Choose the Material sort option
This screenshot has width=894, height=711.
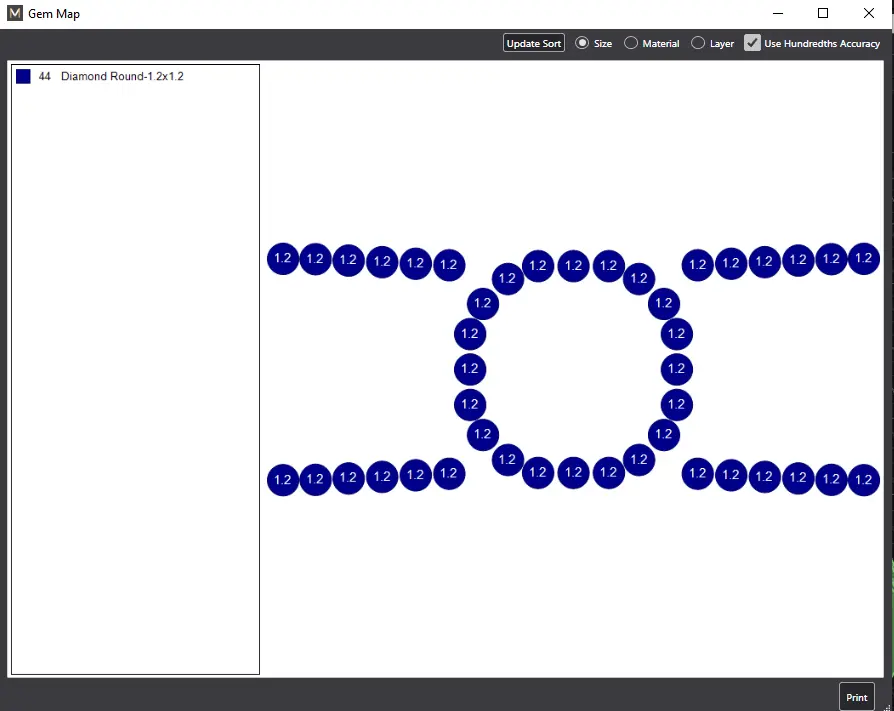631,43
